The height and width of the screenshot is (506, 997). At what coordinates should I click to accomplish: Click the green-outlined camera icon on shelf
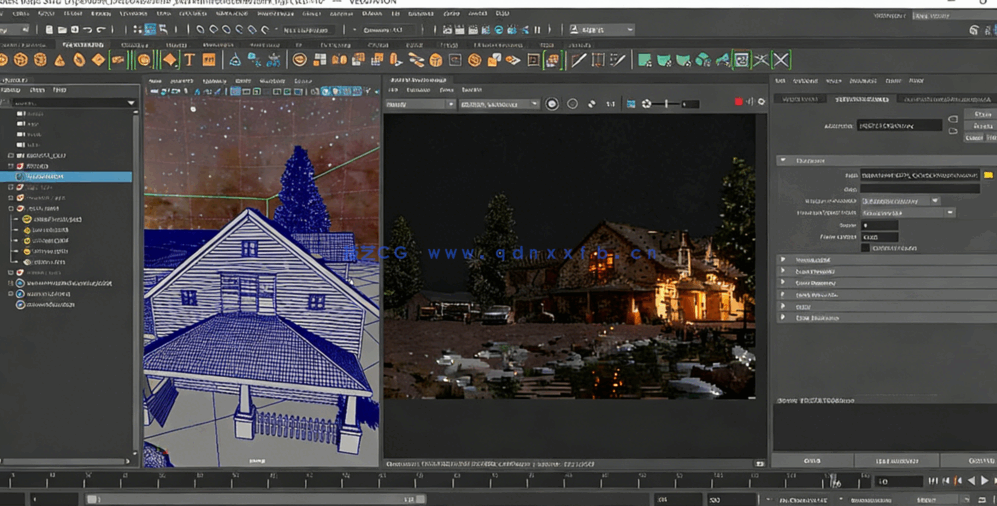coord(741,60)
